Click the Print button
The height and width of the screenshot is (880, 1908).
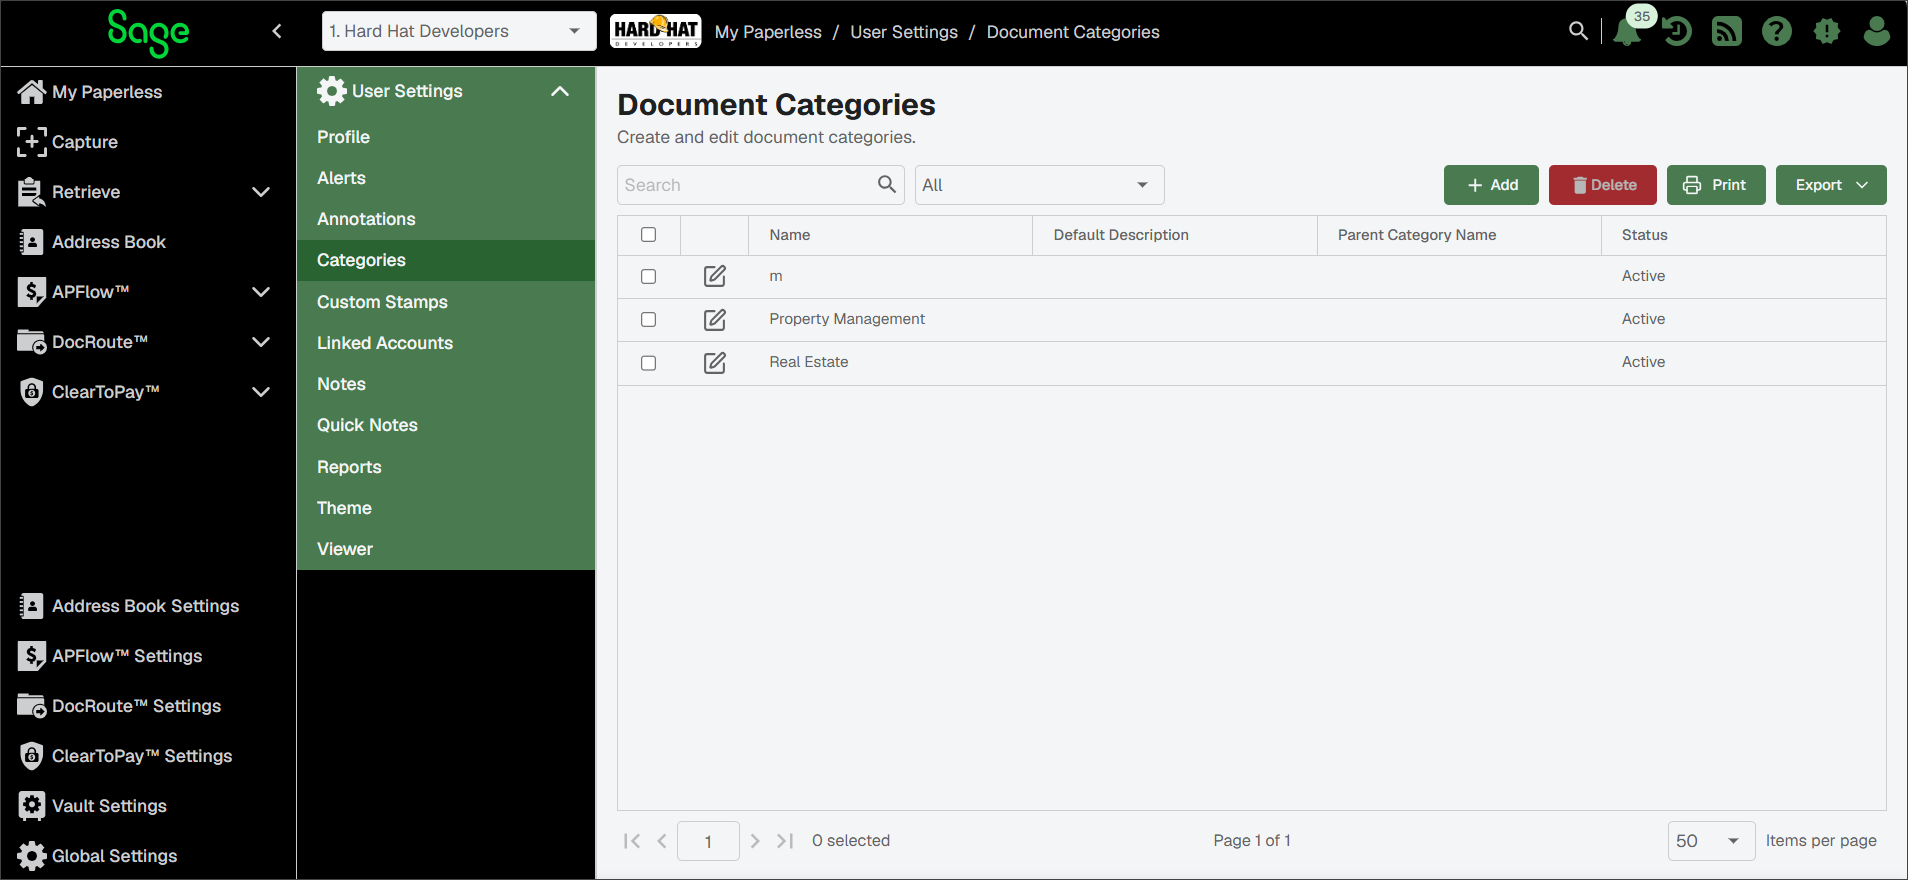tap(1716, 185)
